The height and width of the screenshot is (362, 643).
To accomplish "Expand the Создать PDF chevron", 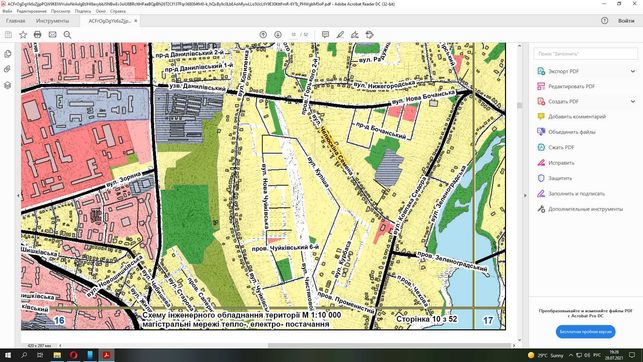I will tap(633, 101).
